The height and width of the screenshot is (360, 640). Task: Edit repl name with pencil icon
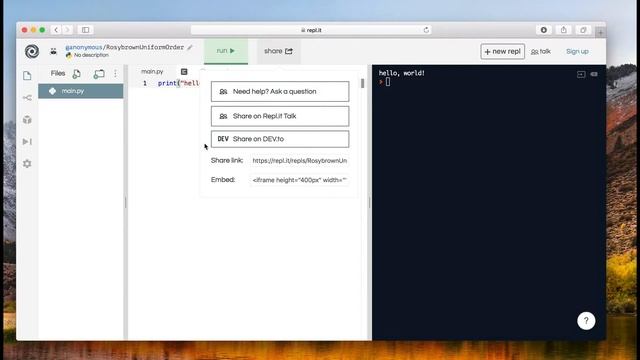(190, 47)
